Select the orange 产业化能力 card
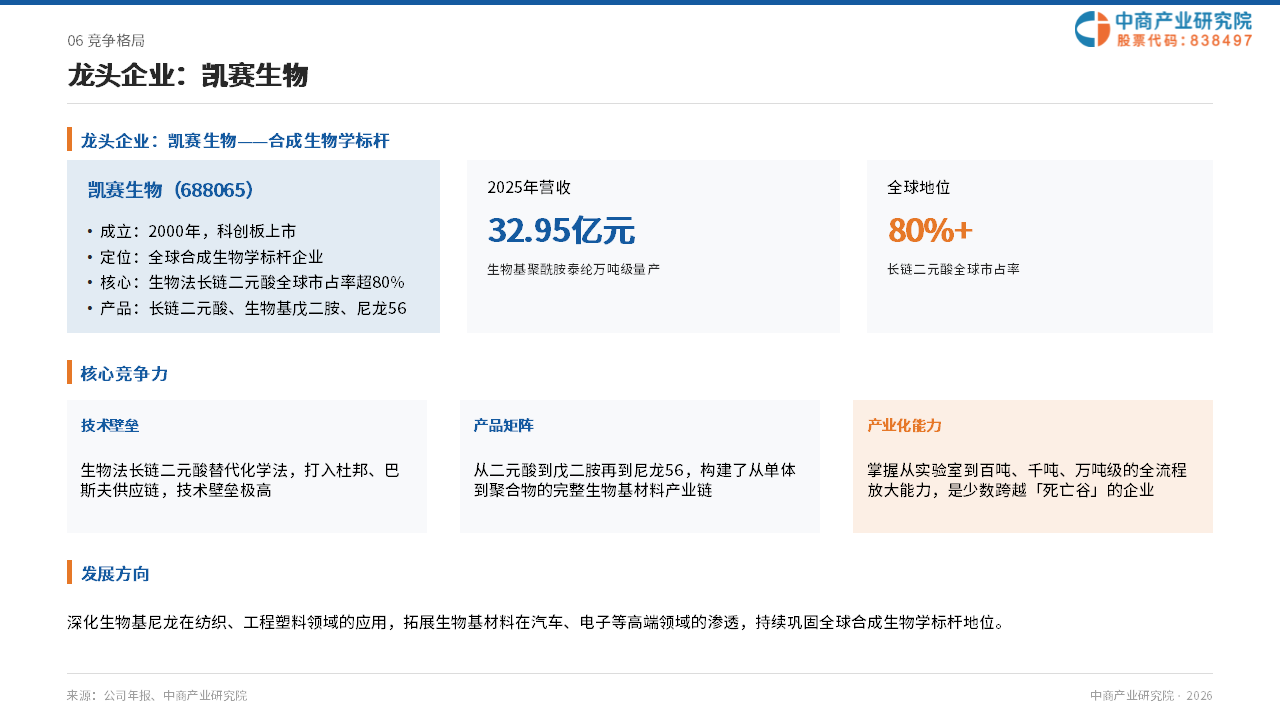Image resolution: width=1280 pixels, height=720 pixels. (x=1033, y=466)
